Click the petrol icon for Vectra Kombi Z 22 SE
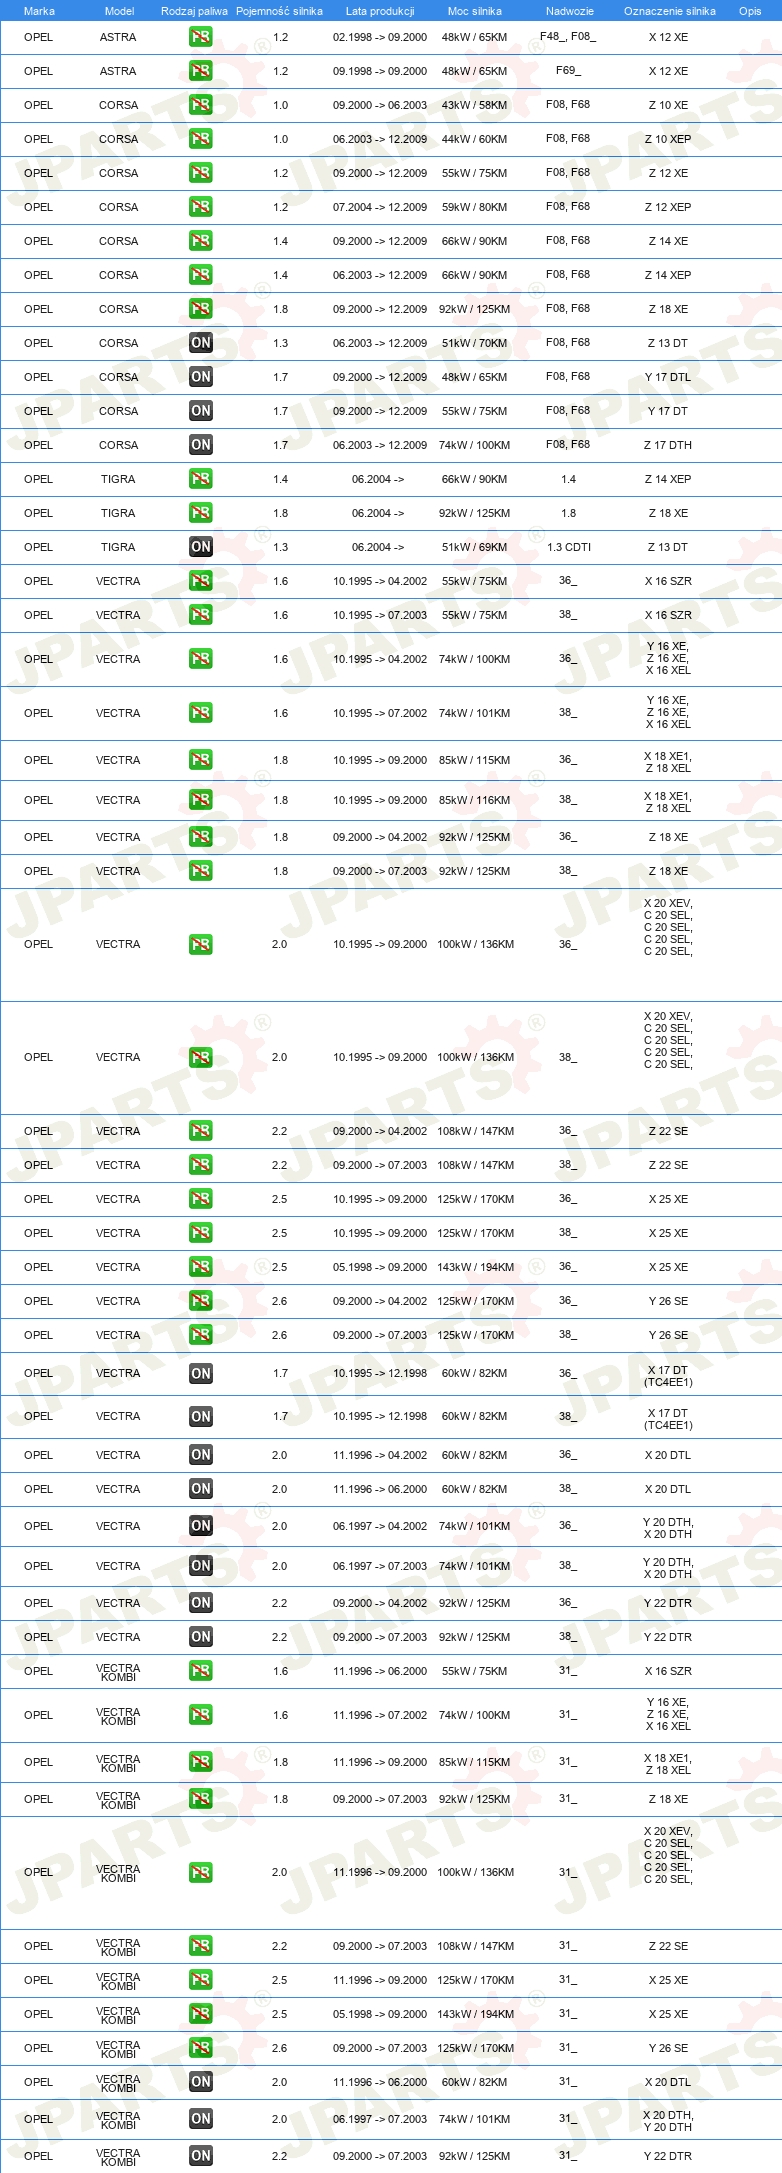The width and height of the screenshot is (782, 2173). coord(200,1946)
